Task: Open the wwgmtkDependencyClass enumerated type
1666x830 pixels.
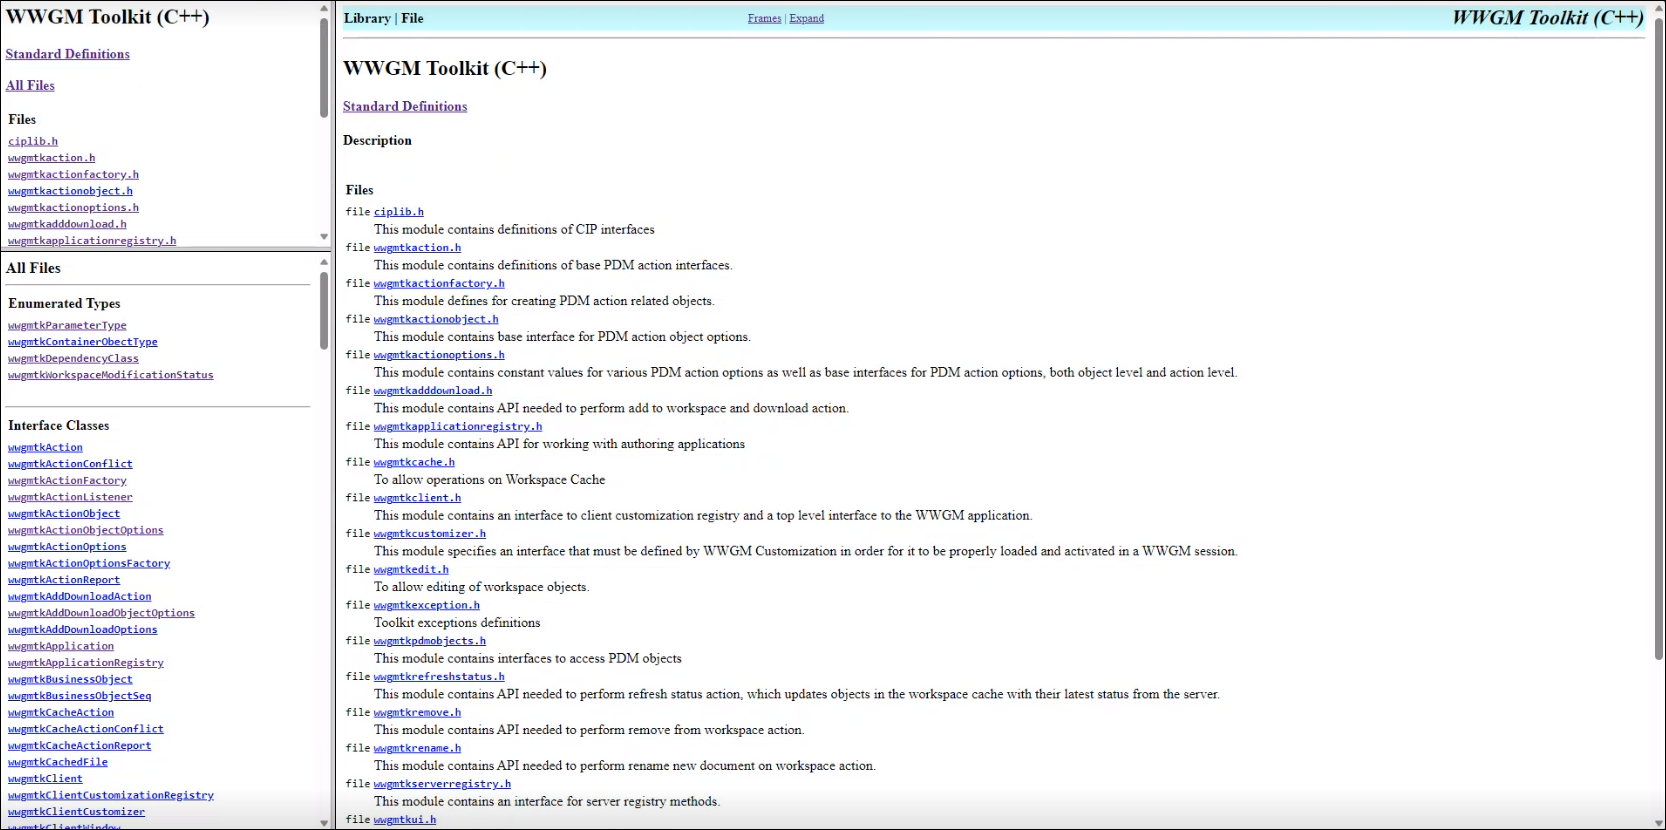Action: pyautogui.click(x=73, y=359)
